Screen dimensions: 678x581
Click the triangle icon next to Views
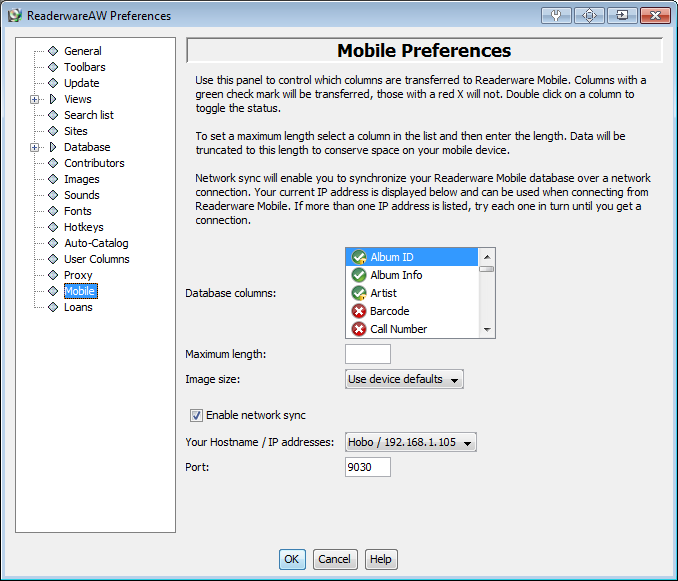(53, 99)
